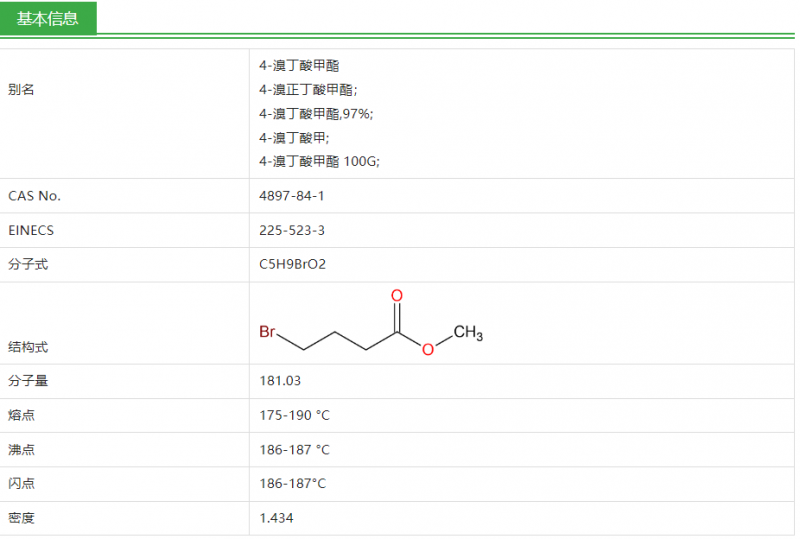
Task: Click the 闪点 row label
Action: click(x=21, y=484)
